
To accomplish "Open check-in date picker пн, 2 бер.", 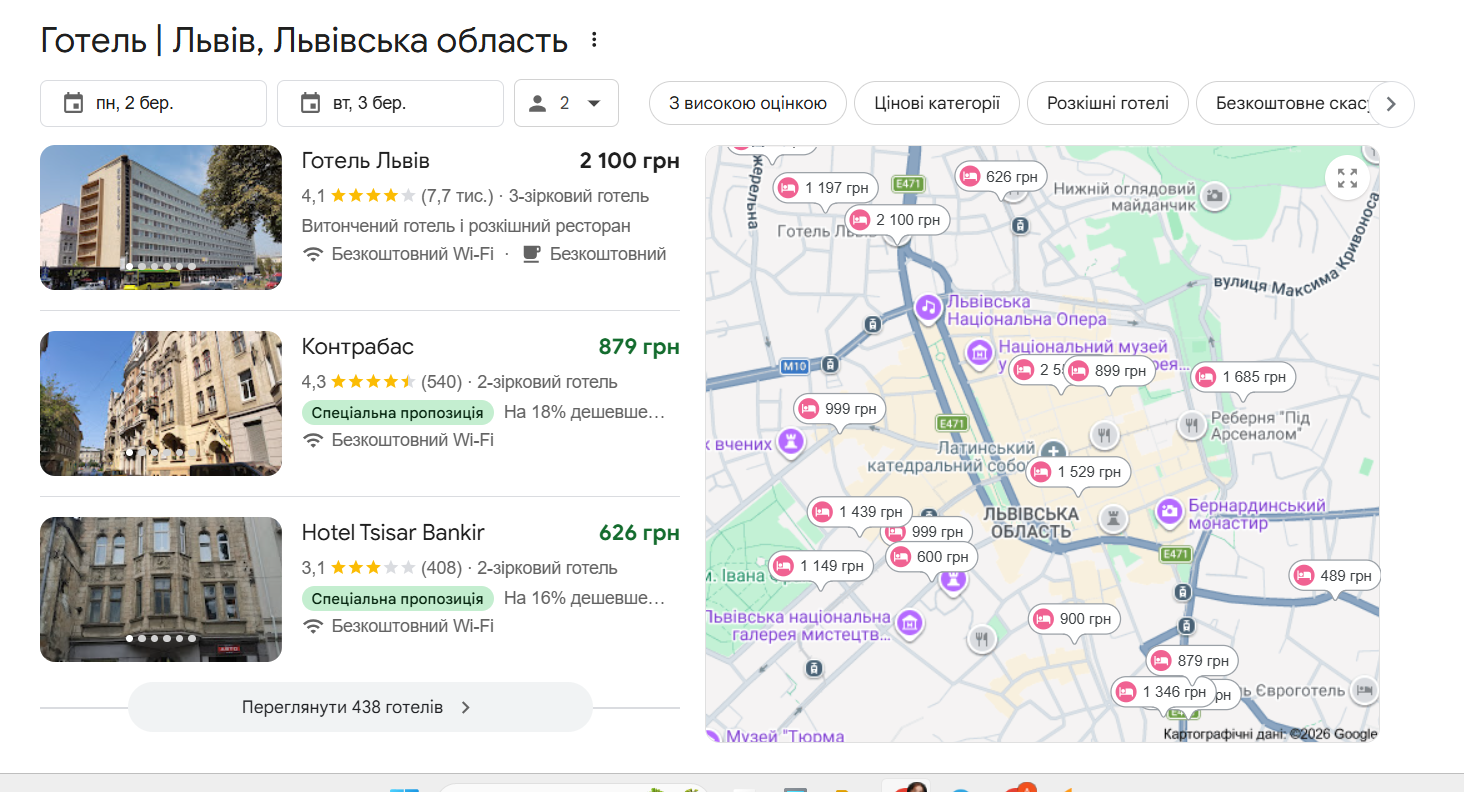I will click(x=153, y=103).
